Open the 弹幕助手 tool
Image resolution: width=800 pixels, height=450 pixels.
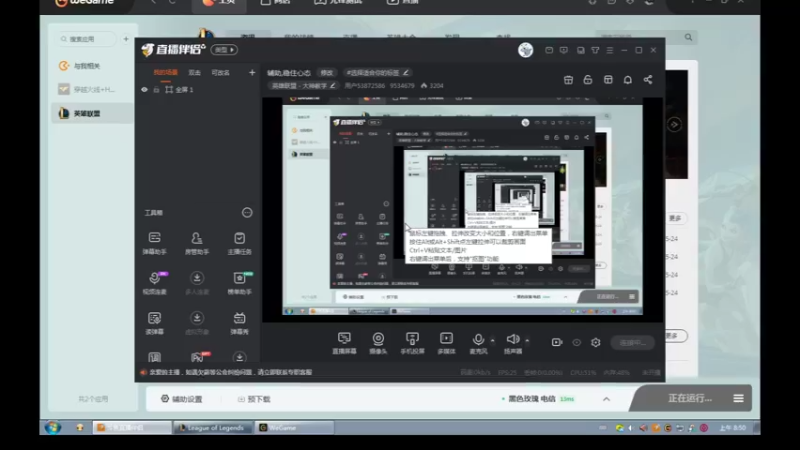coord(154,243)
